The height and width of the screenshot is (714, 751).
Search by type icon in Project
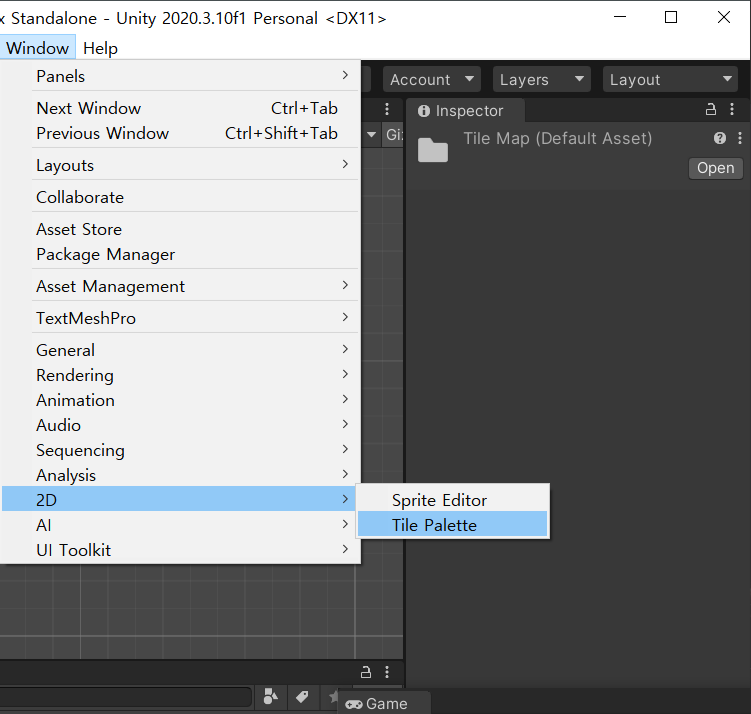[271, 697]
